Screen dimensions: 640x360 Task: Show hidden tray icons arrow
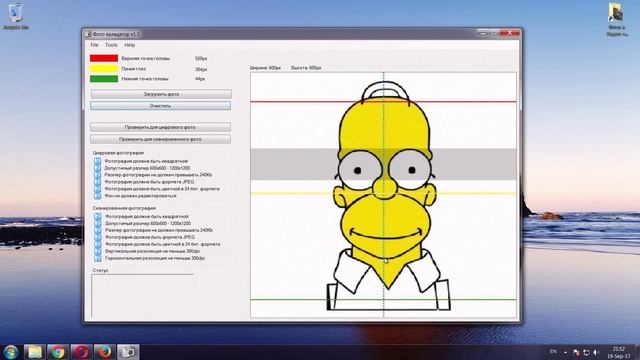(x=565, y=352)
